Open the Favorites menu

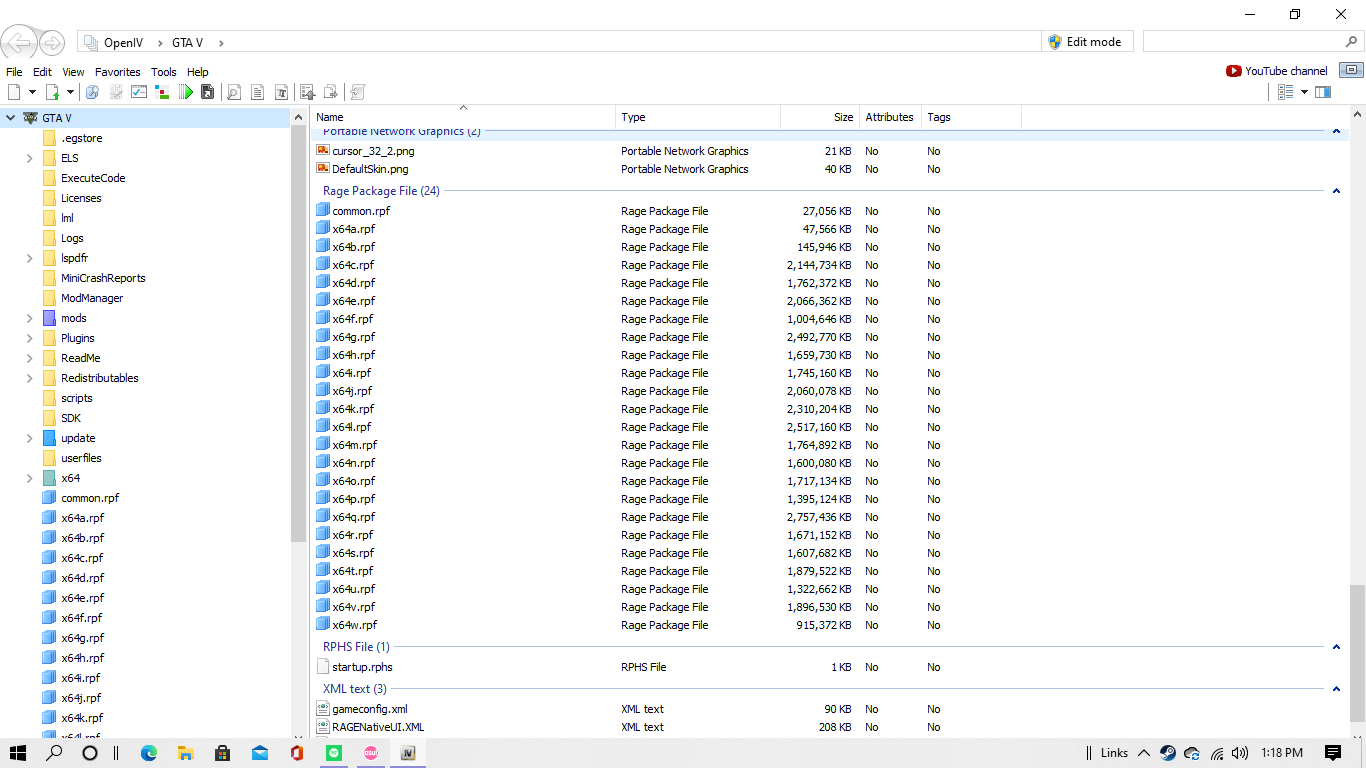118,72
